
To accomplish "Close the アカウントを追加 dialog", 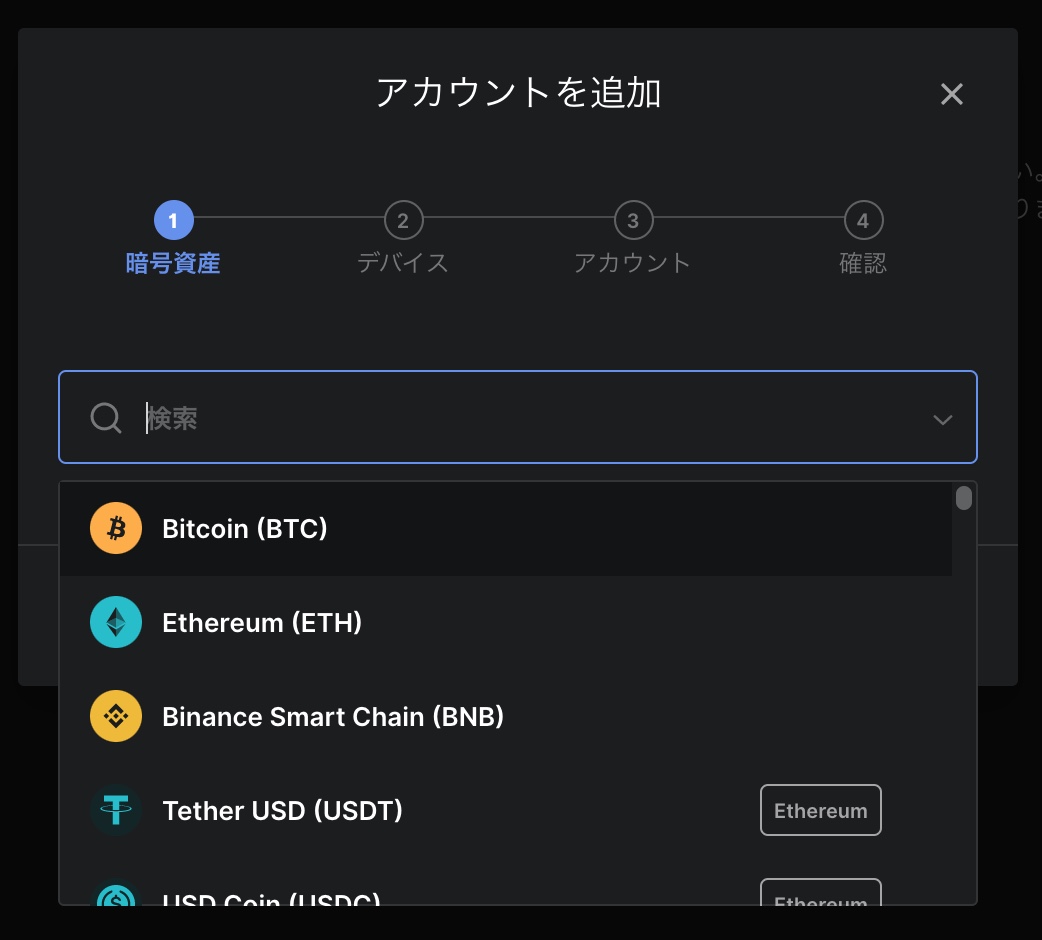I will click(951, 94).
